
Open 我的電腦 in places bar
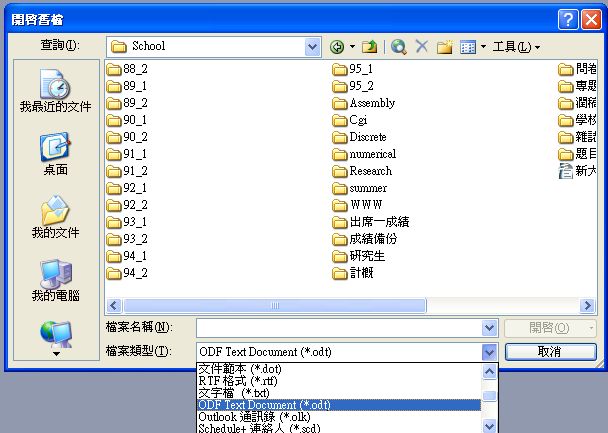coord(55,281)
